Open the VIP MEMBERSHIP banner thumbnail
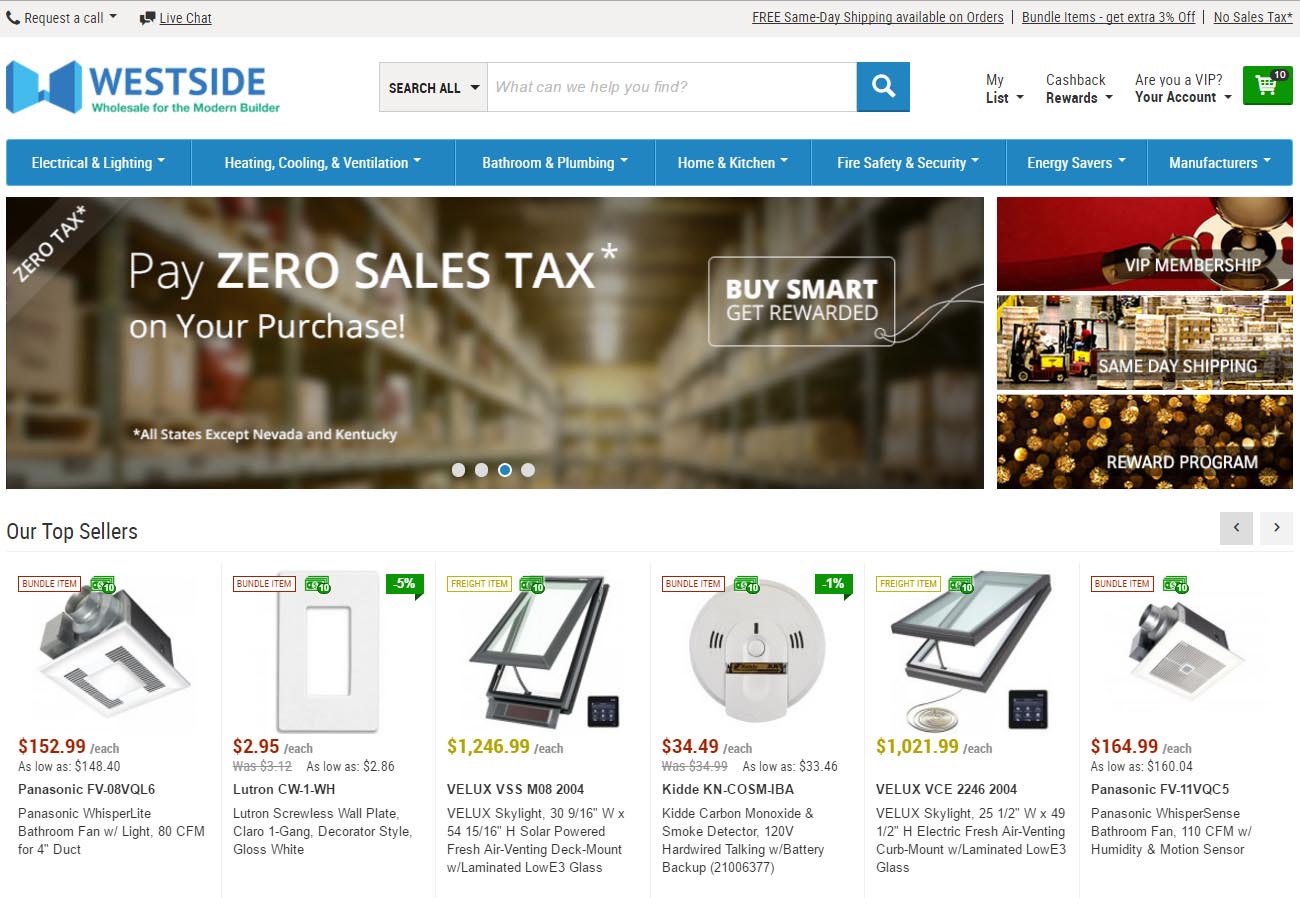Viewport: 1300px width, 898px height. click(x=1145, y=244)
